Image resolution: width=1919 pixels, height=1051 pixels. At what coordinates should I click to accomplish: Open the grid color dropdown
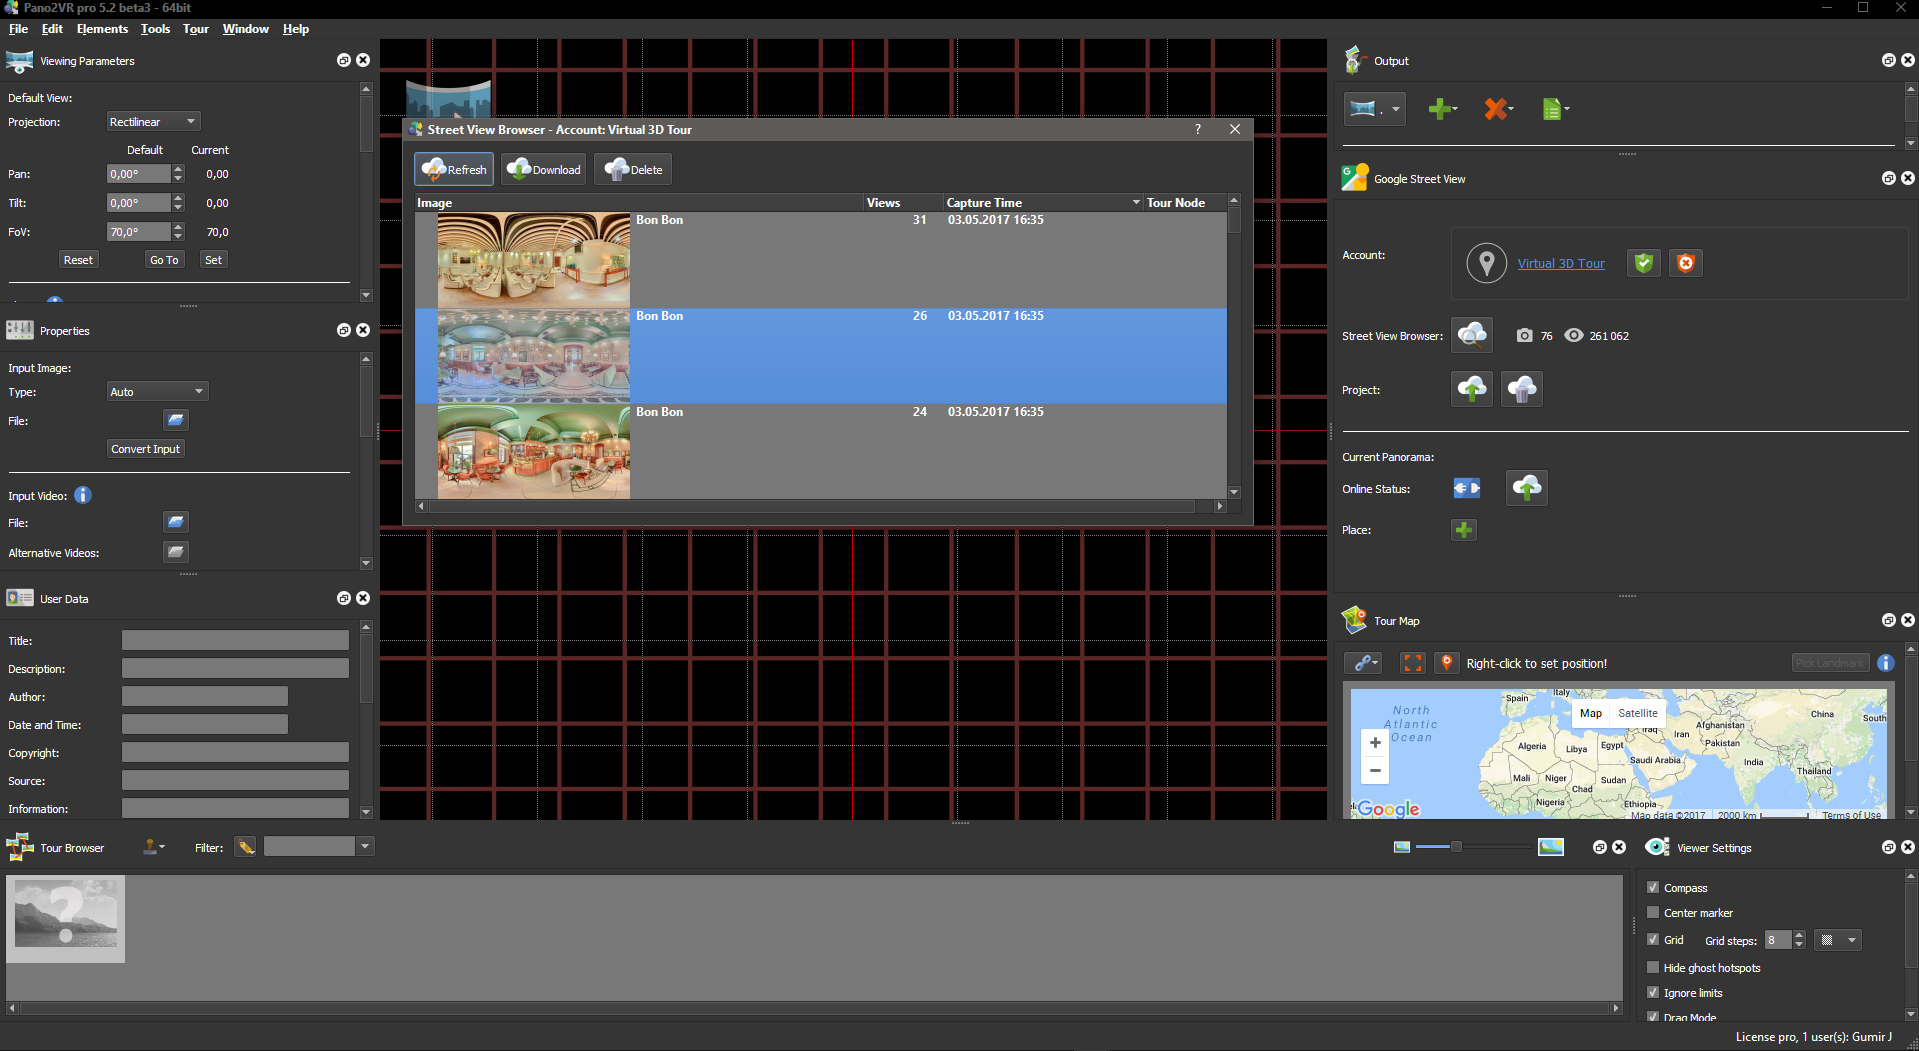[x=1838, y=940]
